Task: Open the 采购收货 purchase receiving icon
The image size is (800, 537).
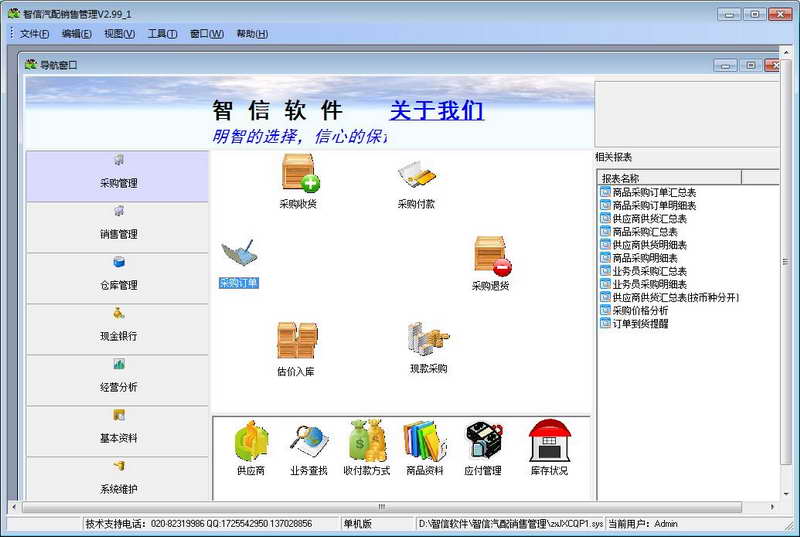Action: point(299,182)
